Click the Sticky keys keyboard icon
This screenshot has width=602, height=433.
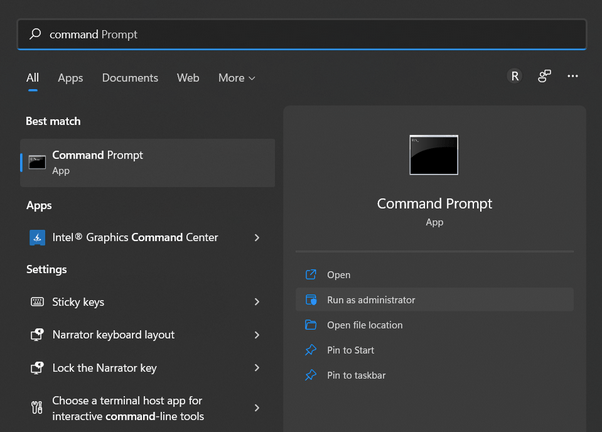pos(37,302)
